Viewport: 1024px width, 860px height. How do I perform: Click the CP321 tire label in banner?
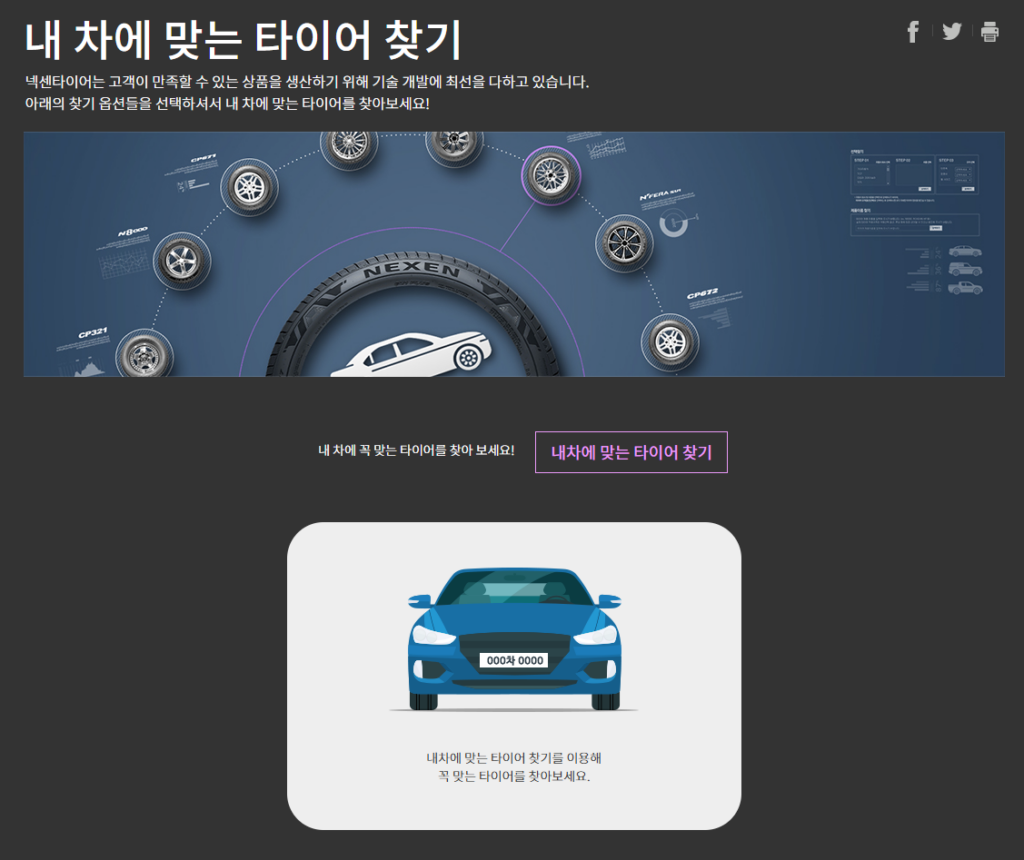pyautogui.click(x=92, y=333)
